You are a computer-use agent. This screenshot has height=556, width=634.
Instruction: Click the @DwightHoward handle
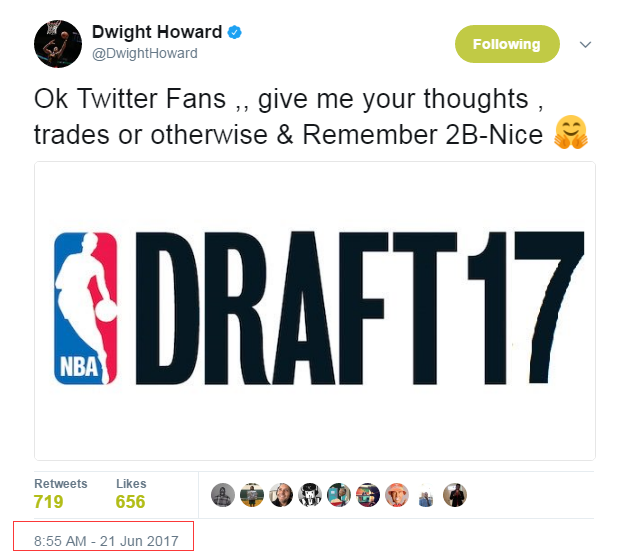145,53
